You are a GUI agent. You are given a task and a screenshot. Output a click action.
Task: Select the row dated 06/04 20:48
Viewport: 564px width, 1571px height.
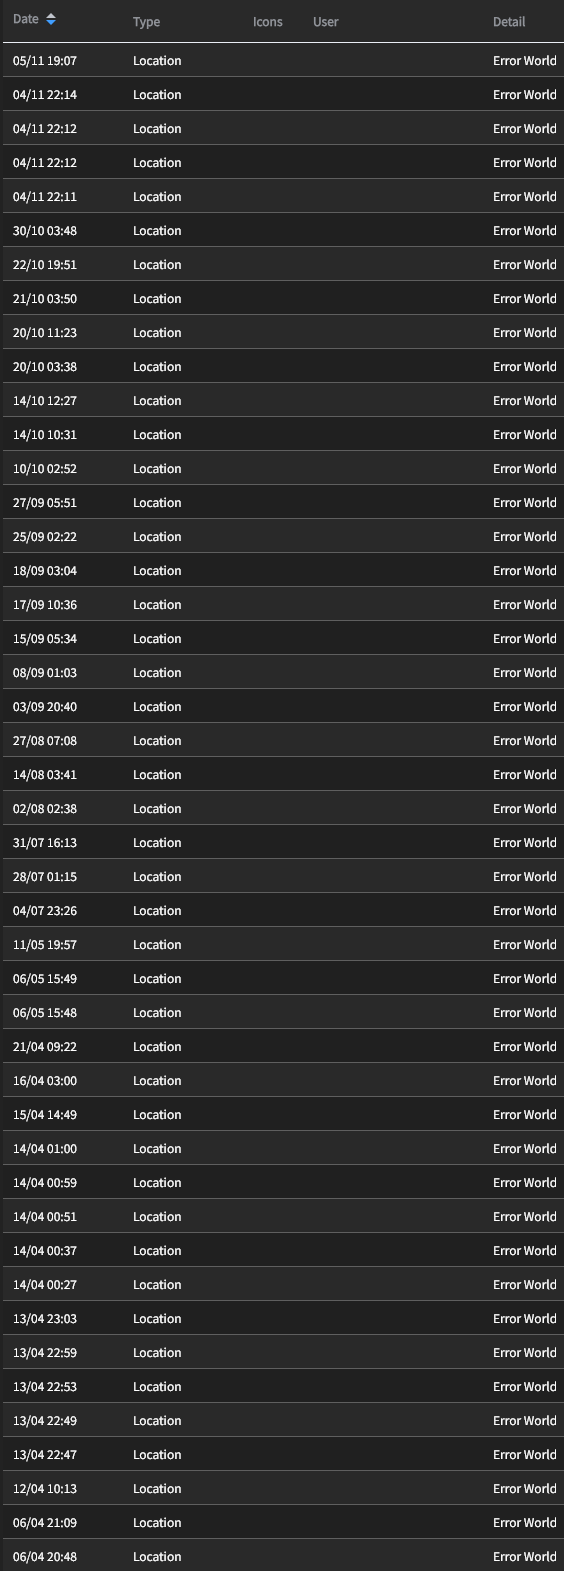pos(282,1556)
